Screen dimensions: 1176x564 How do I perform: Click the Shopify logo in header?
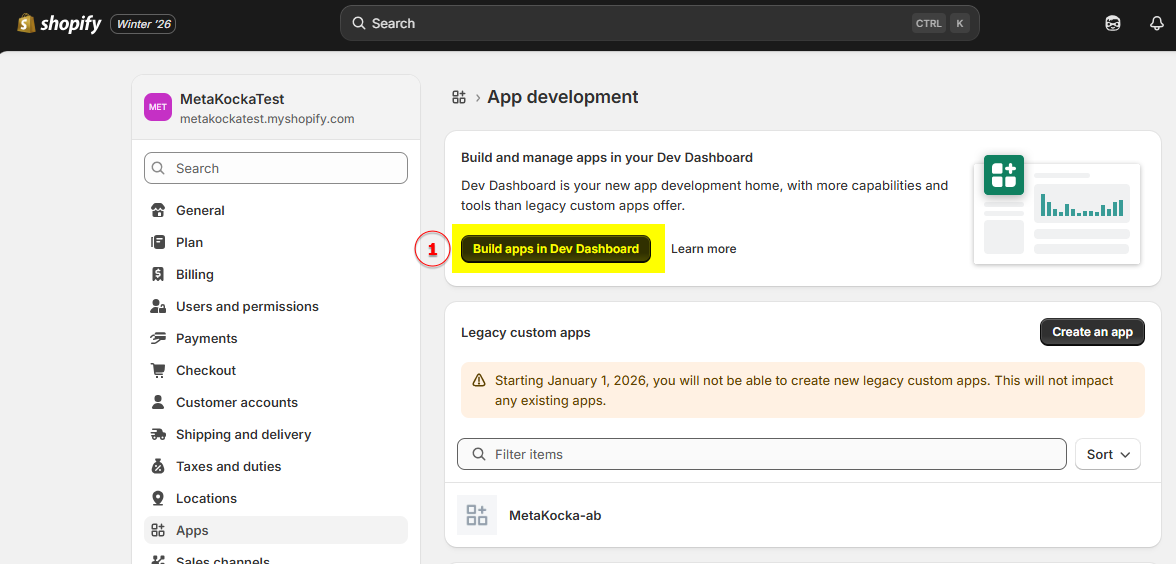pyautogui.click(x=59, y=24)
